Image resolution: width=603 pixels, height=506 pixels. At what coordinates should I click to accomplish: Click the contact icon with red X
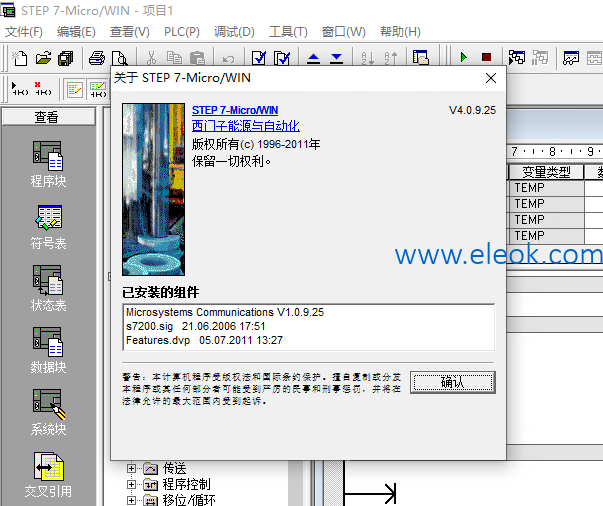click(x=43, y=89)
